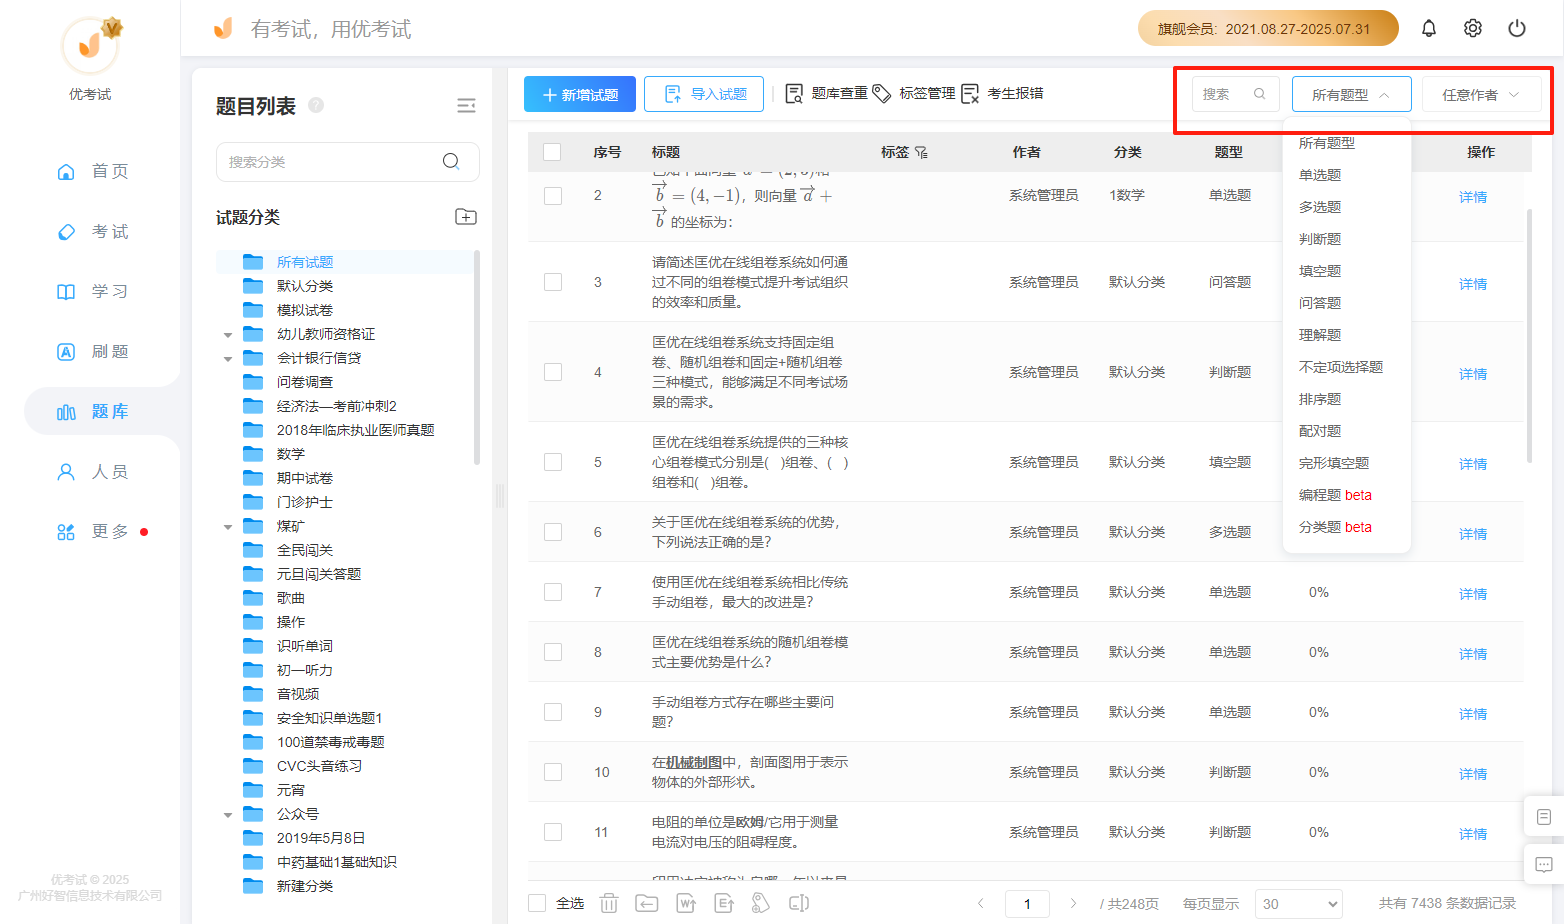The height and width of the screenshot is (924, 1564).
Task: Open the settings gear icon
Action: point(1473,28)
